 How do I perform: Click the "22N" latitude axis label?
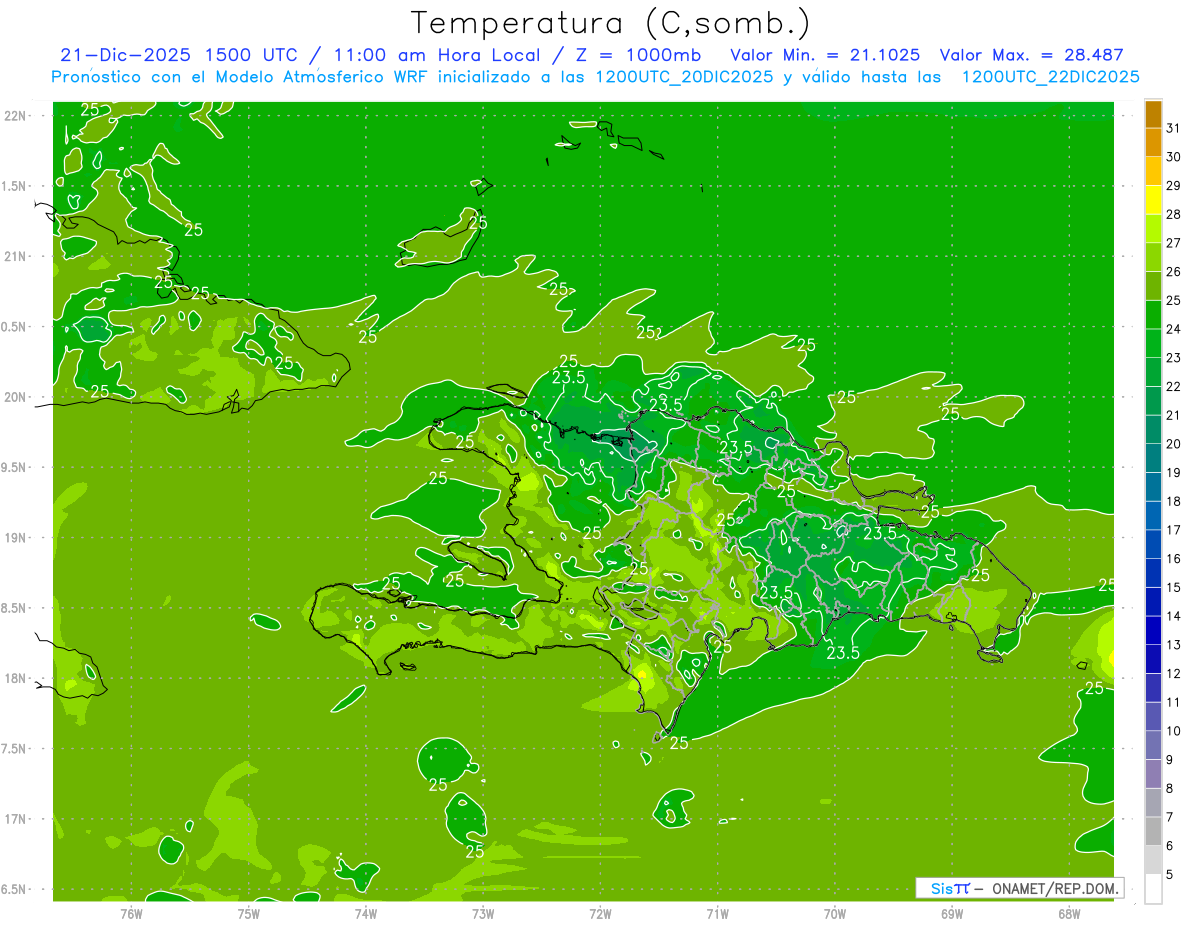pyautogui.click(x=14, y=116)
